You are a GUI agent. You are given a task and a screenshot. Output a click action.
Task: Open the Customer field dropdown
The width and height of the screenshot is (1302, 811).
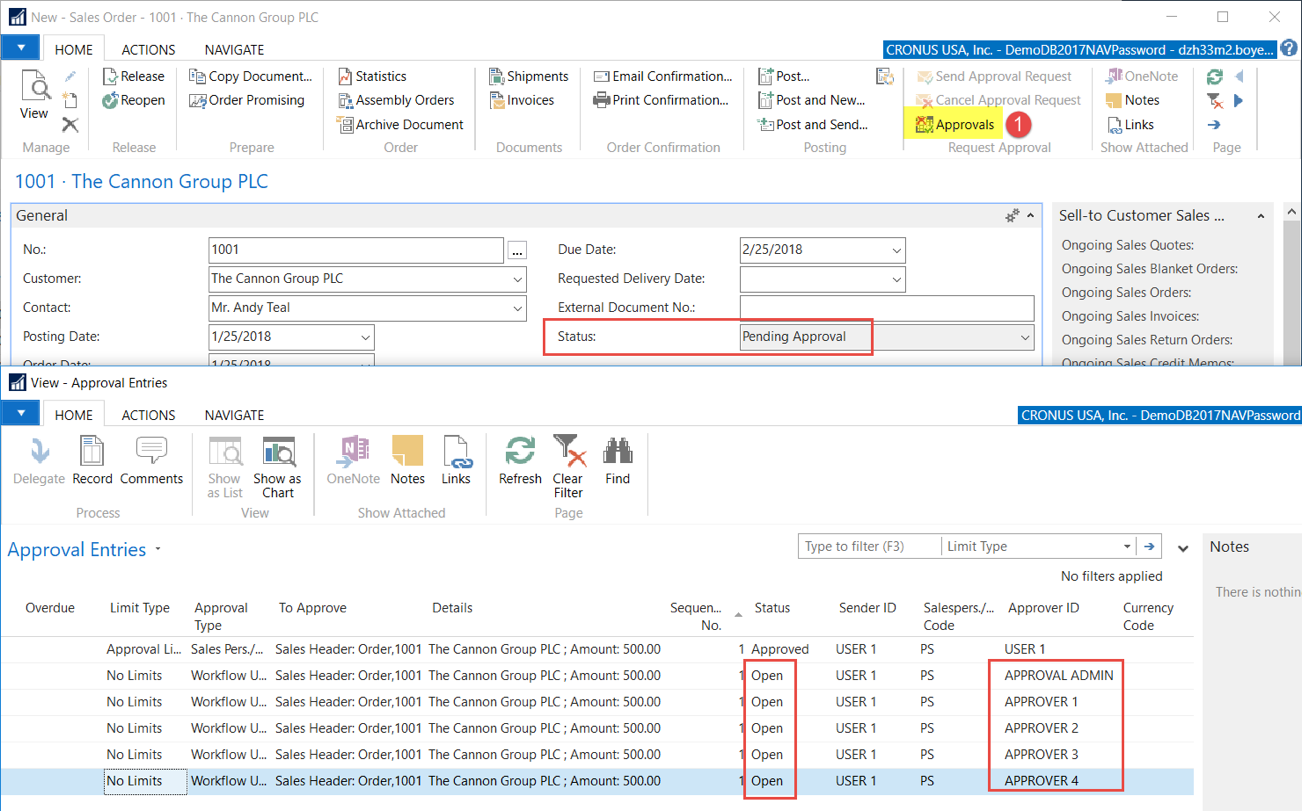[x=516, y=278]
